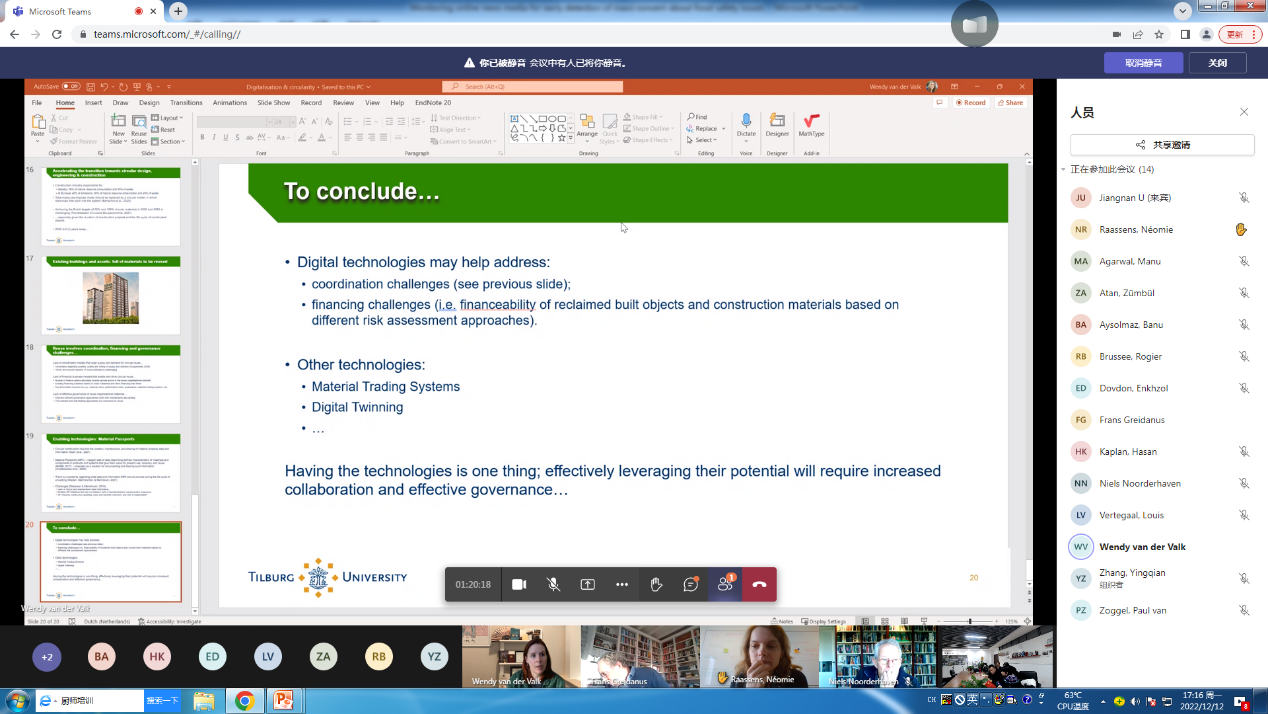Screen dimensions: 1268x714
Task: Open more actions ellipsis in call toolbar
Action: 622,585
